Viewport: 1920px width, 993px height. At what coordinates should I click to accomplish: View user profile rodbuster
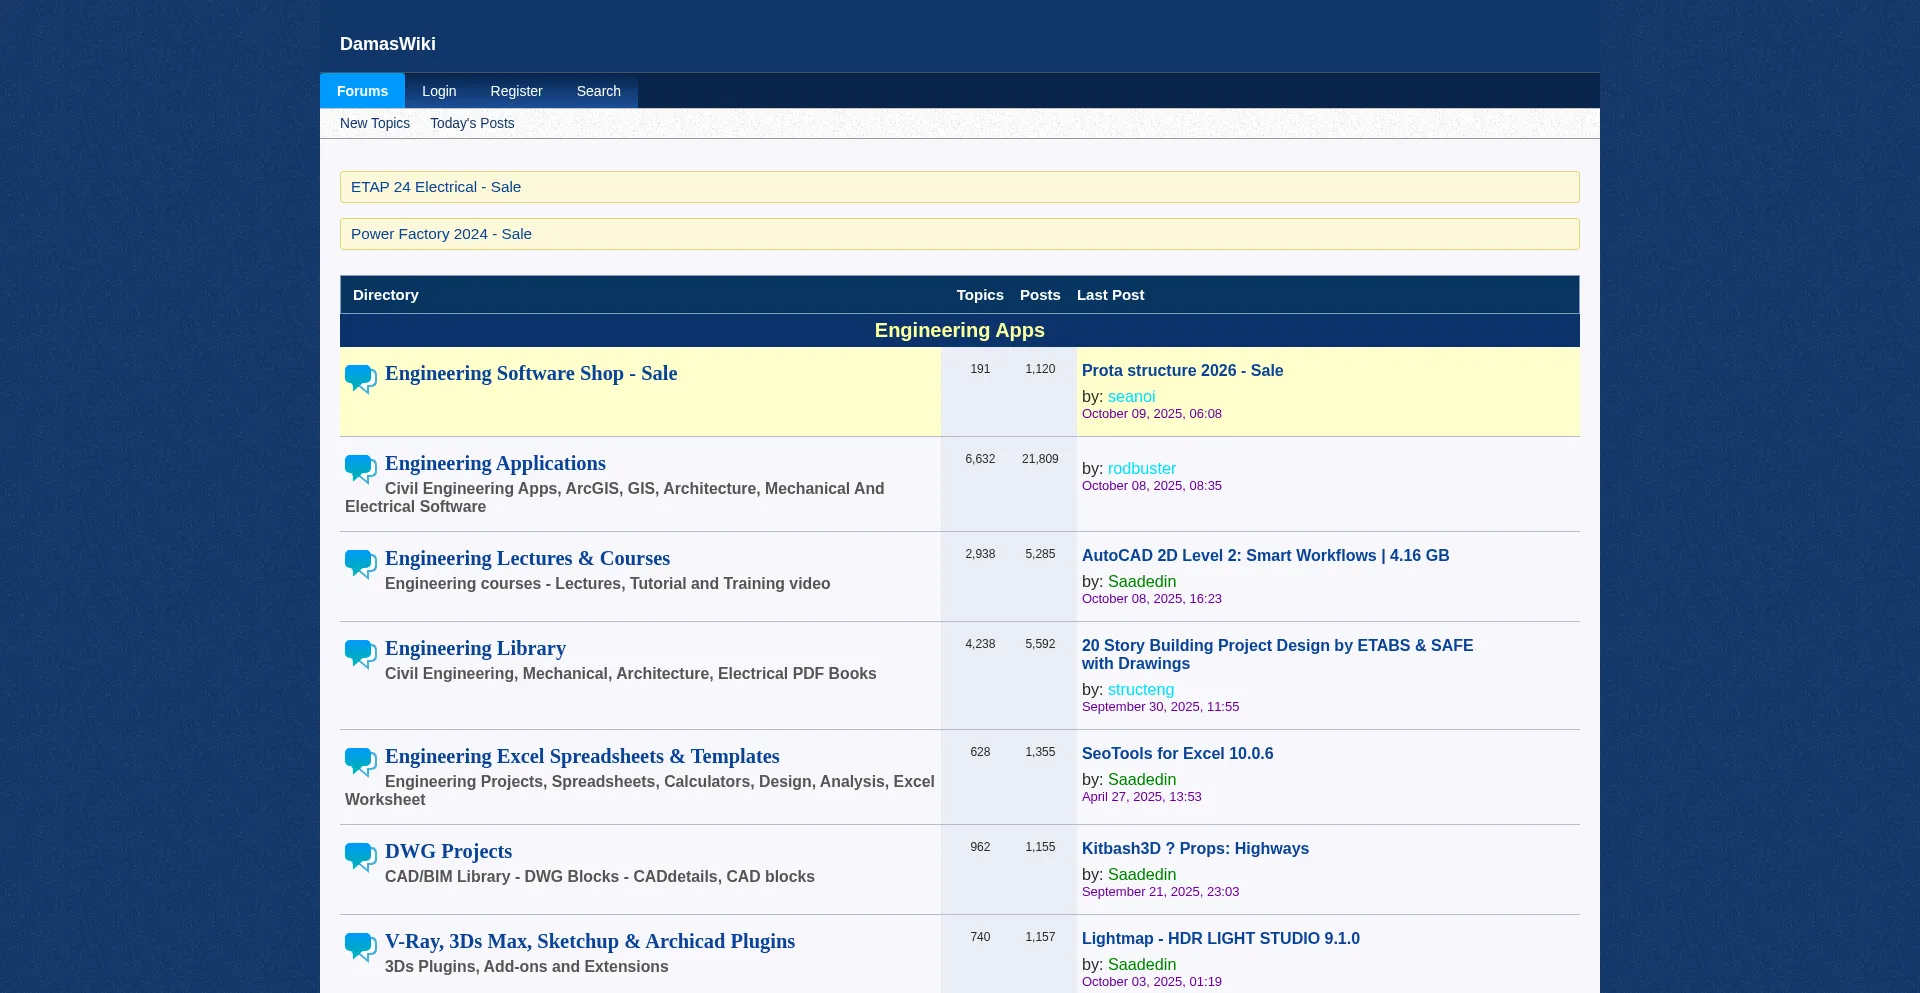(1141, 468)
